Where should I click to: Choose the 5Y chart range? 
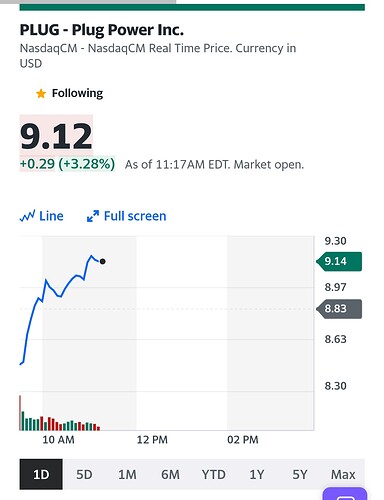tap(300, 474)
